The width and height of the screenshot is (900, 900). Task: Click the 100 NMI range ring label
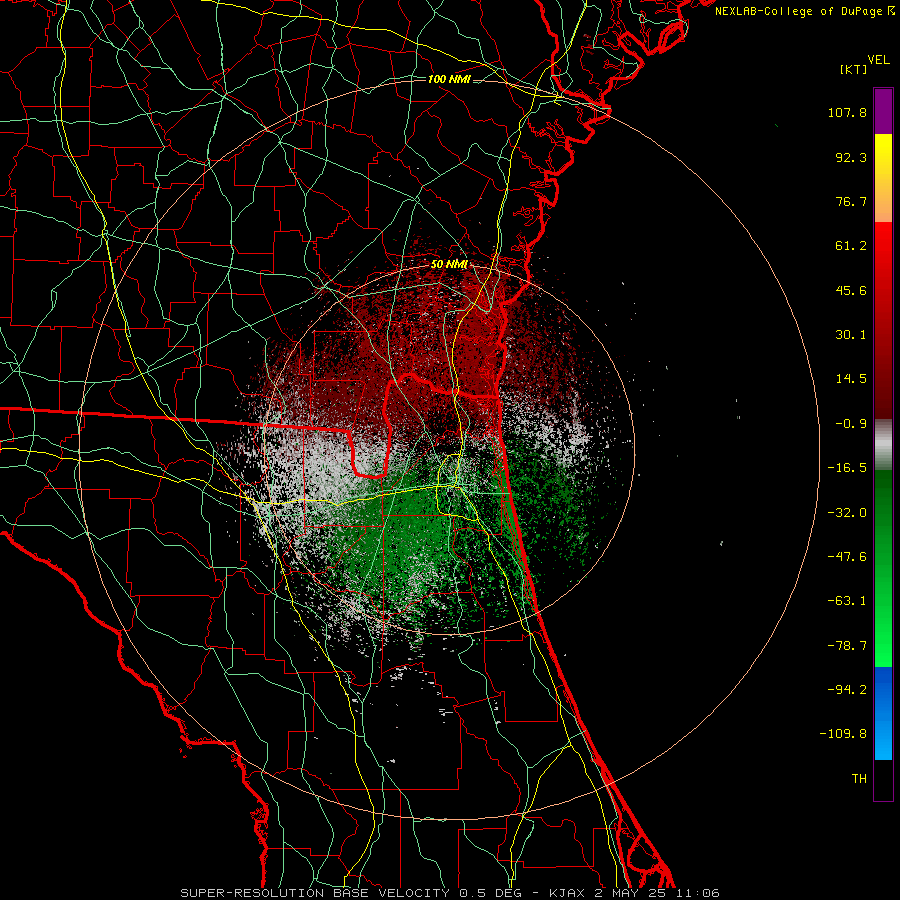tap(449, 79)
